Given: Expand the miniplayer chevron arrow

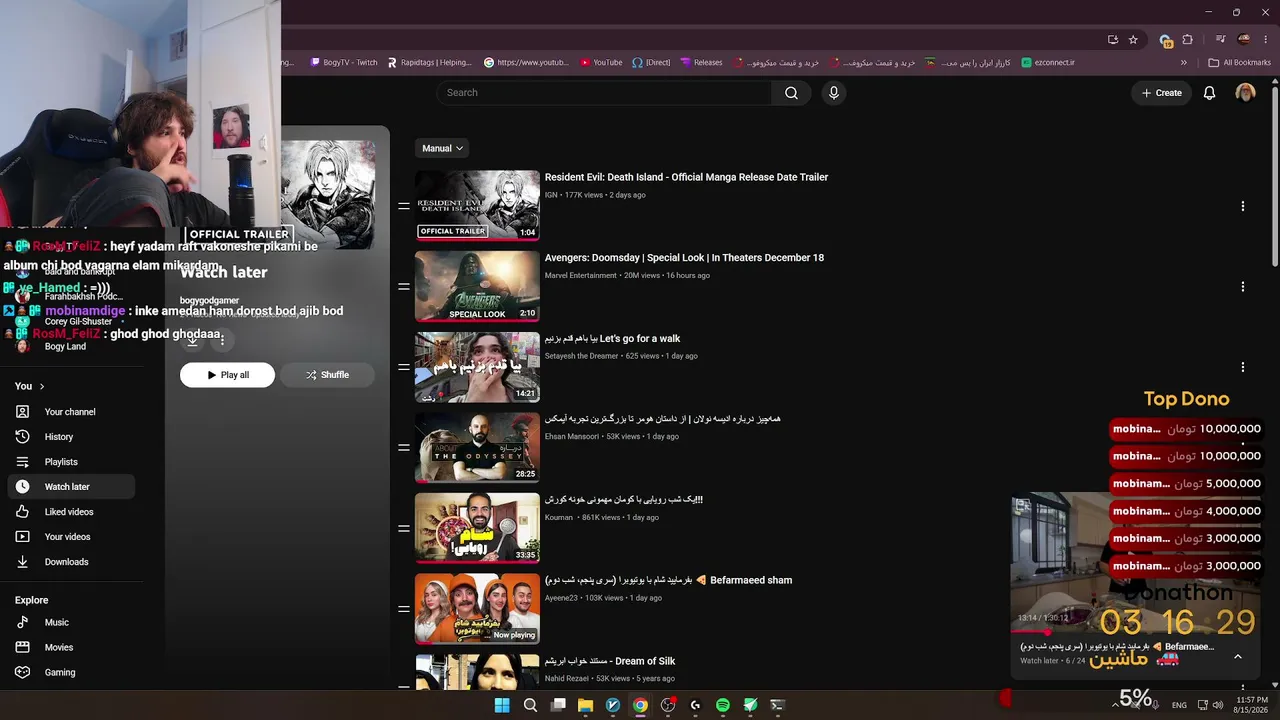Looking at the screenshot, I should [x=1238, y=656].
